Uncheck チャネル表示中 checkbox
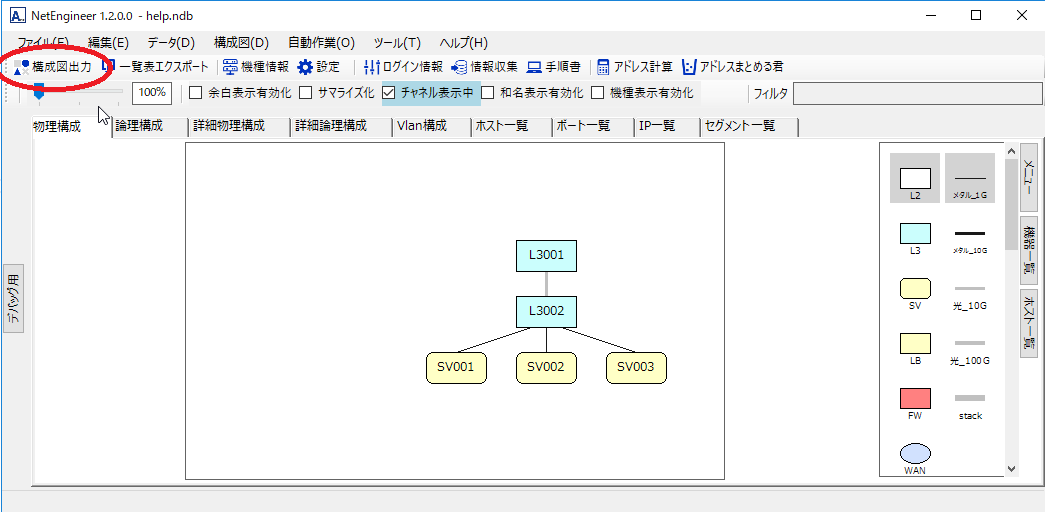Image resolution: width=1045 pixels, height=512 pixels. [x=390, y=93]
